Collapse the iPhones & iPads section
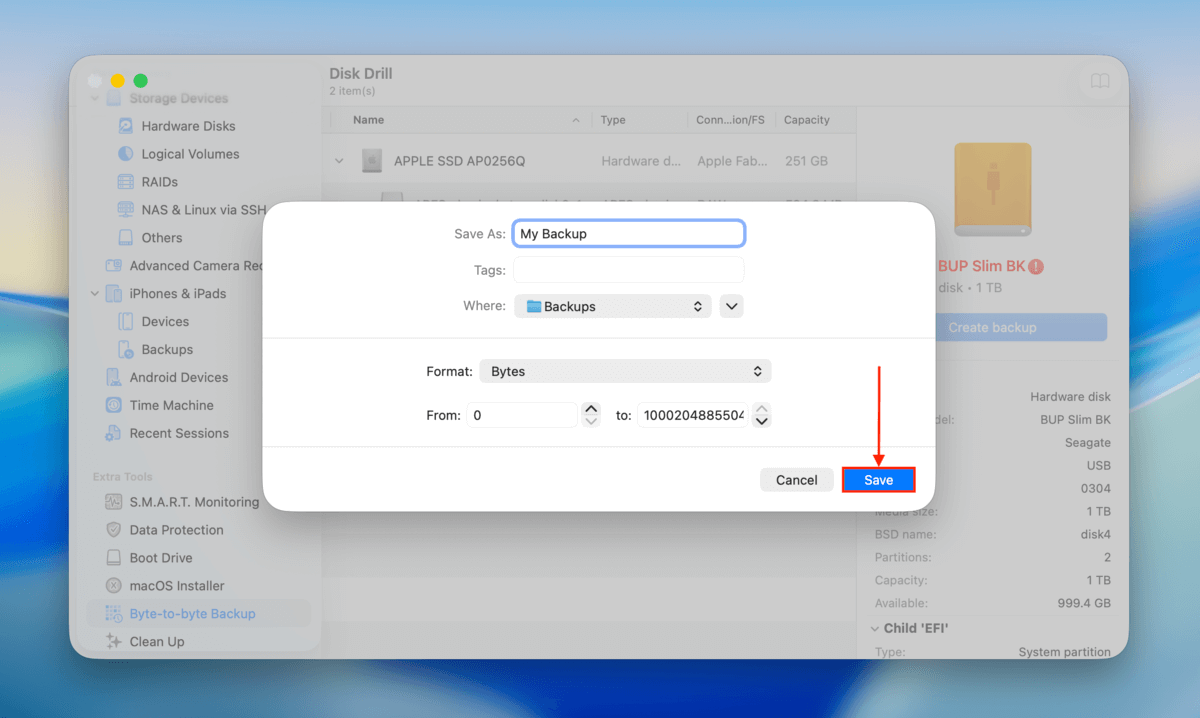 point(95,293)
